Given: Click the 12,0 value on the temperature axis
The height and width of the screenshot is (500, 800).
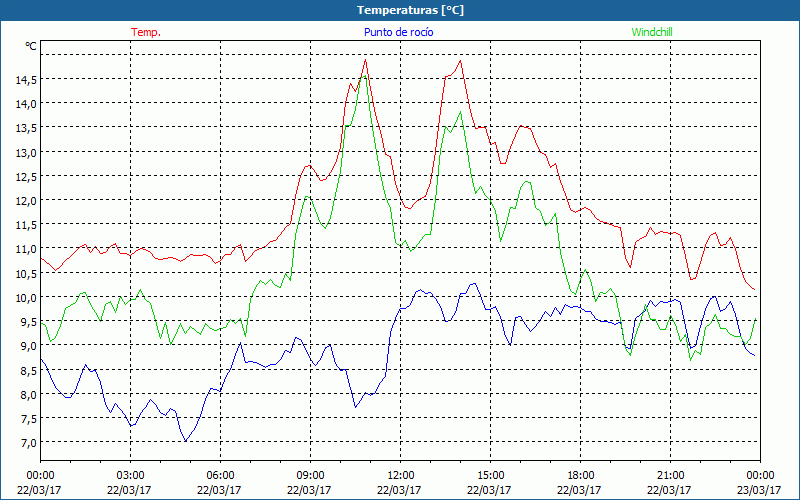Looking at the screenshot, I should [26, 200].
